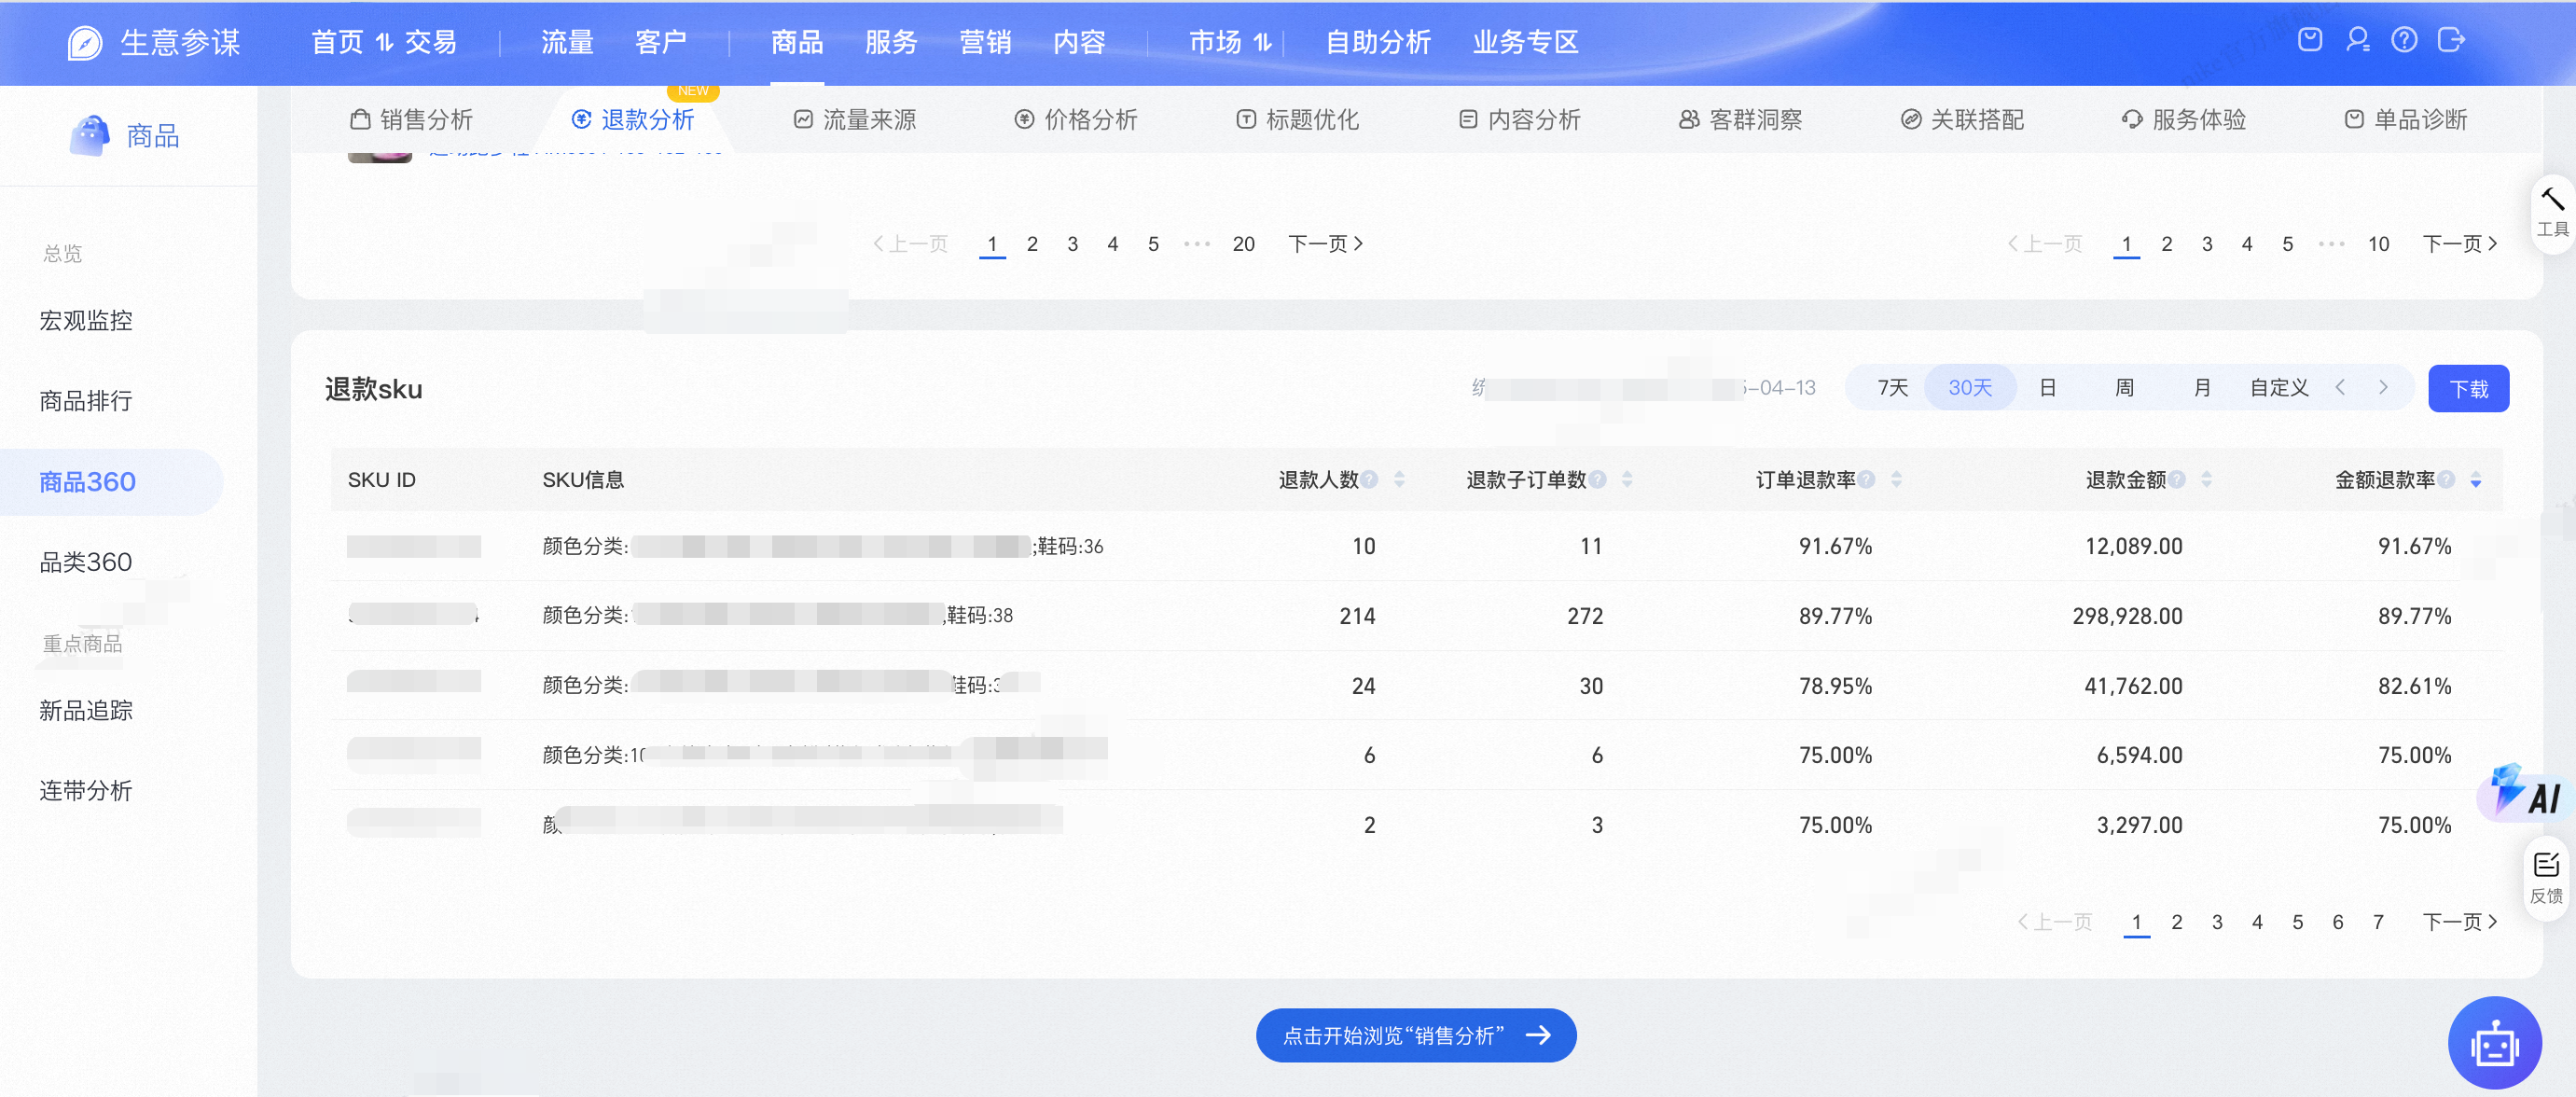
Task: Sort by 退款金额 column arrows
Action: [2206, 479]
